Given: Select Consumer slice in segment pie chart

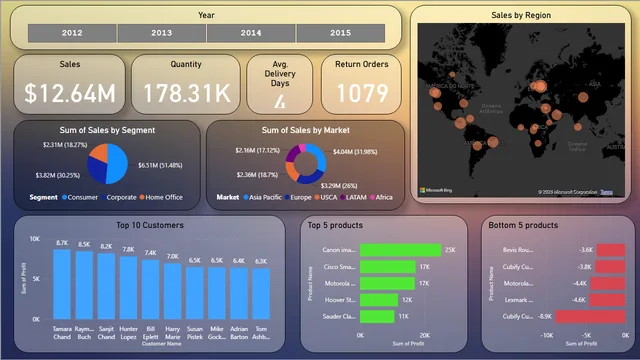Looking at the screenshot, I should point(118,164).
